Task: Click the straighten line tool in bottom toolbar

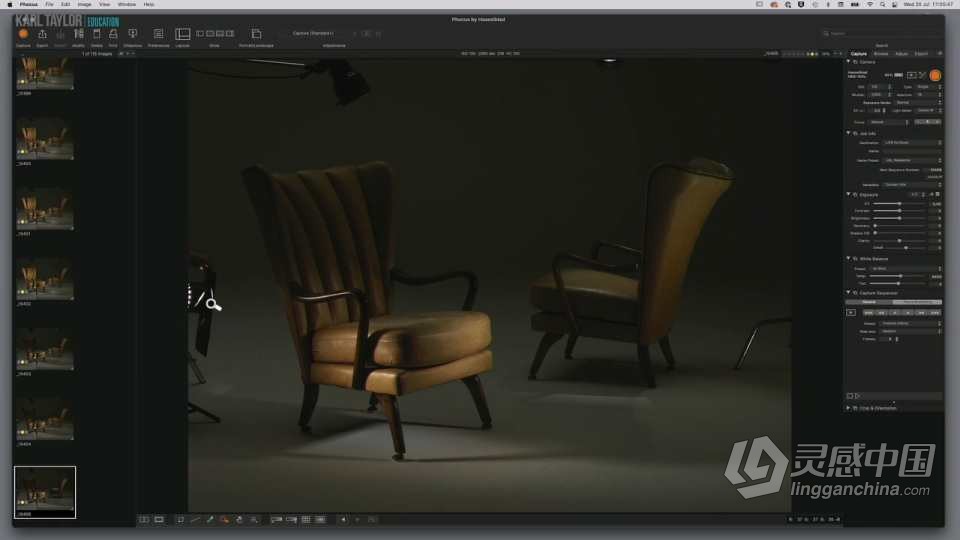Action: (x=195, y=520)
